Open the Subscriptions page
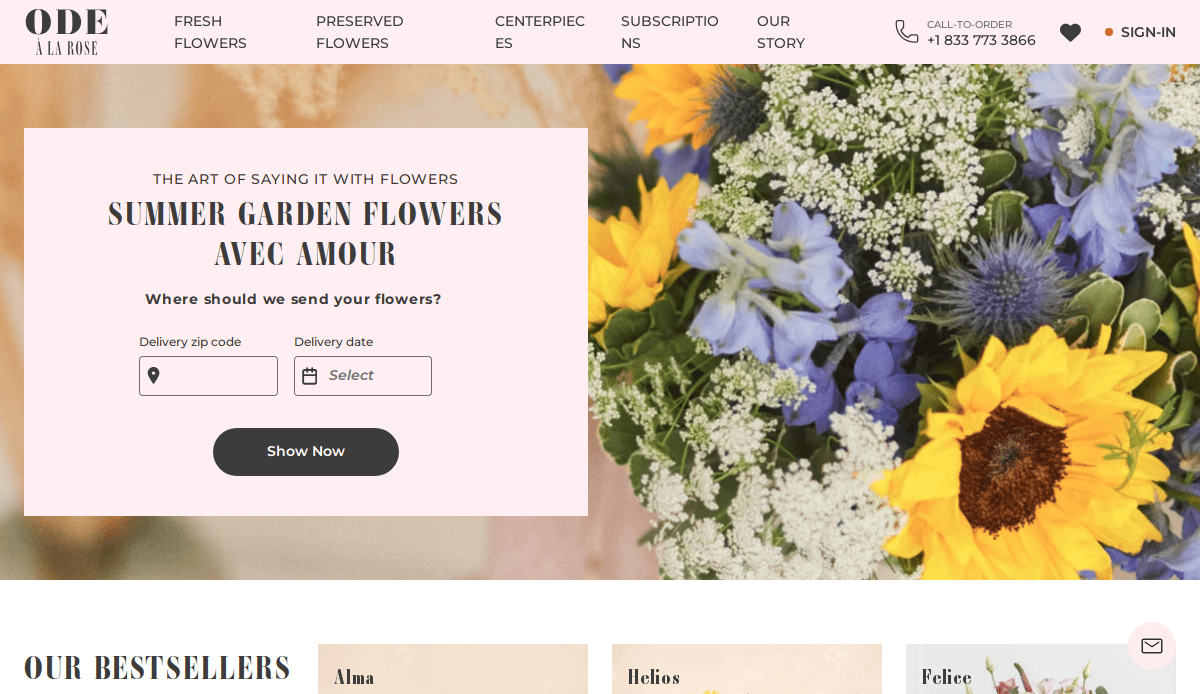This screenshot has height=694, width=1200. coord(669,32)
